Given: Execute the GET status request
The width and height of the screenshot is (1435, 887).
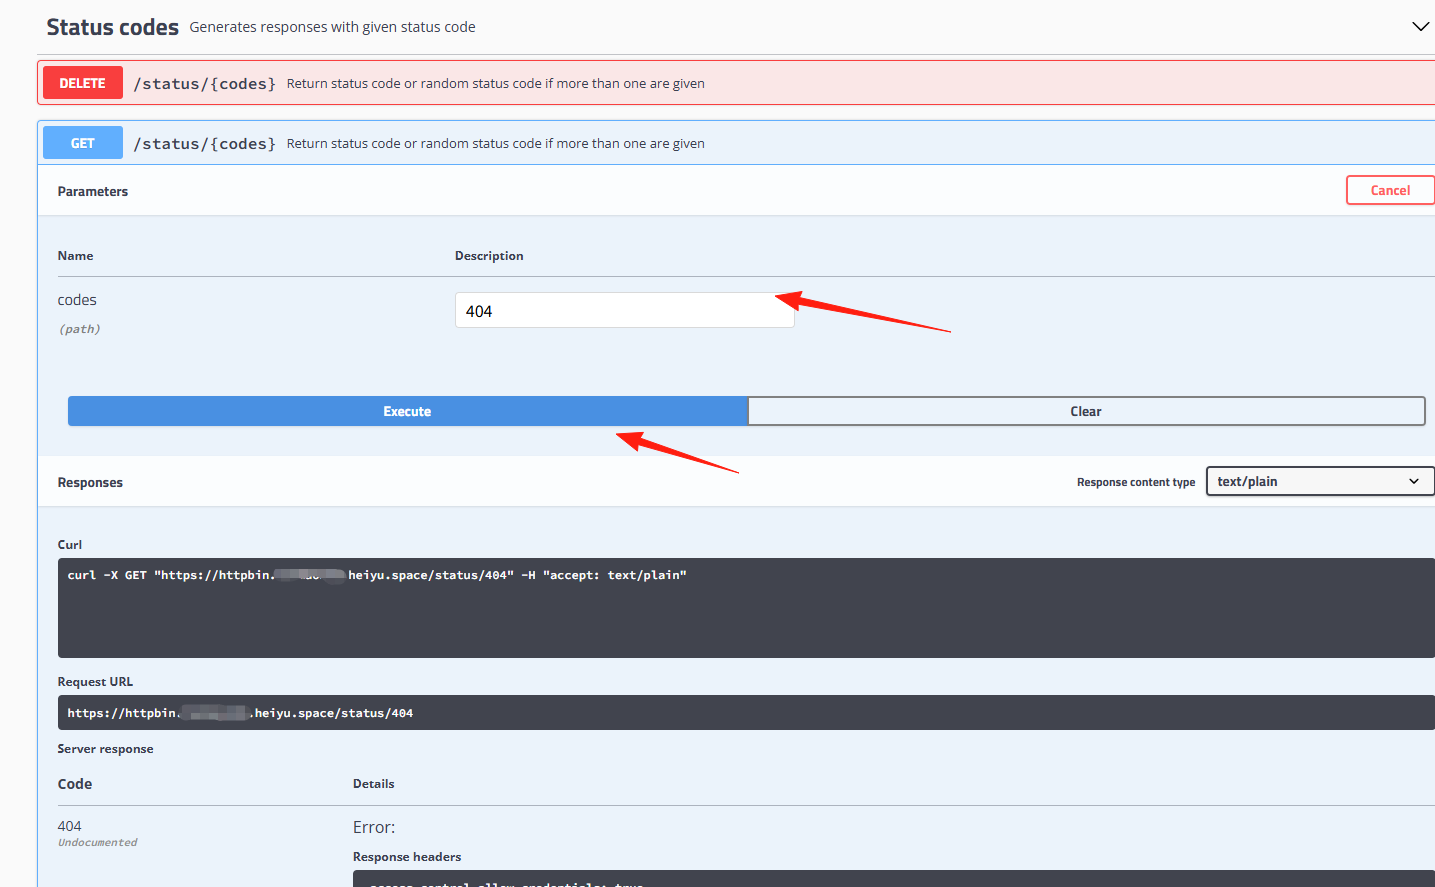Looking at the screenshot, I should pos(407,411).
